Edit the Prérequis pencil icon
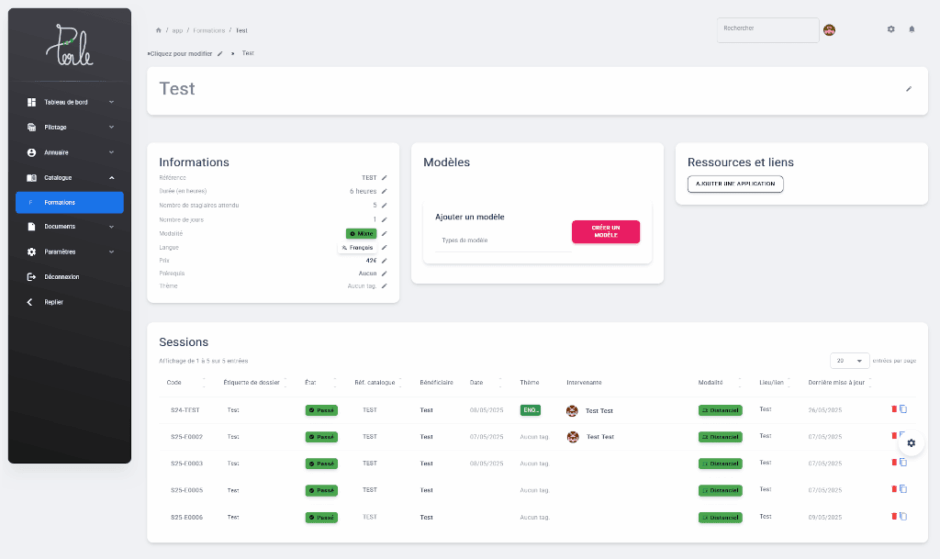 [384, 274]
